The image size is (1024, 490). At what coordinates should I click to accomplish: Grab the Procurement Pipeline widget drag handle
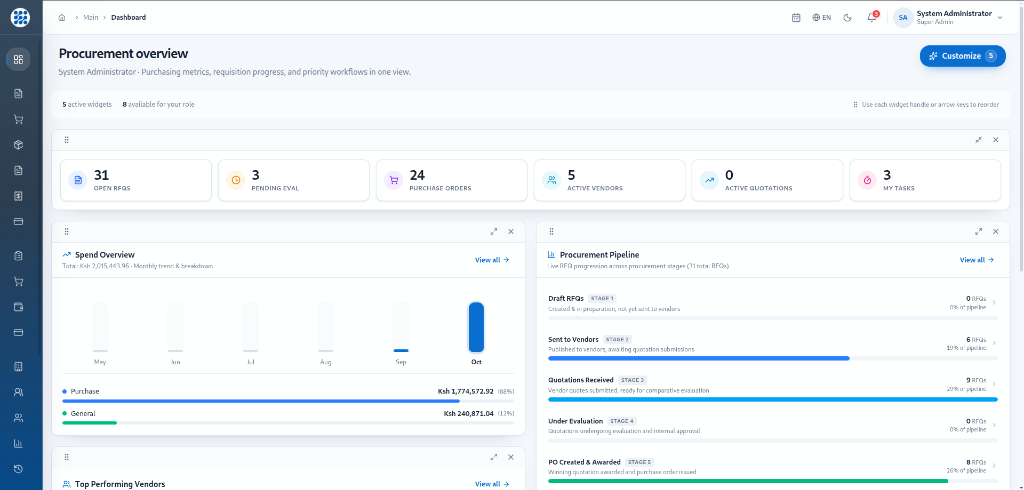(551, 231)
